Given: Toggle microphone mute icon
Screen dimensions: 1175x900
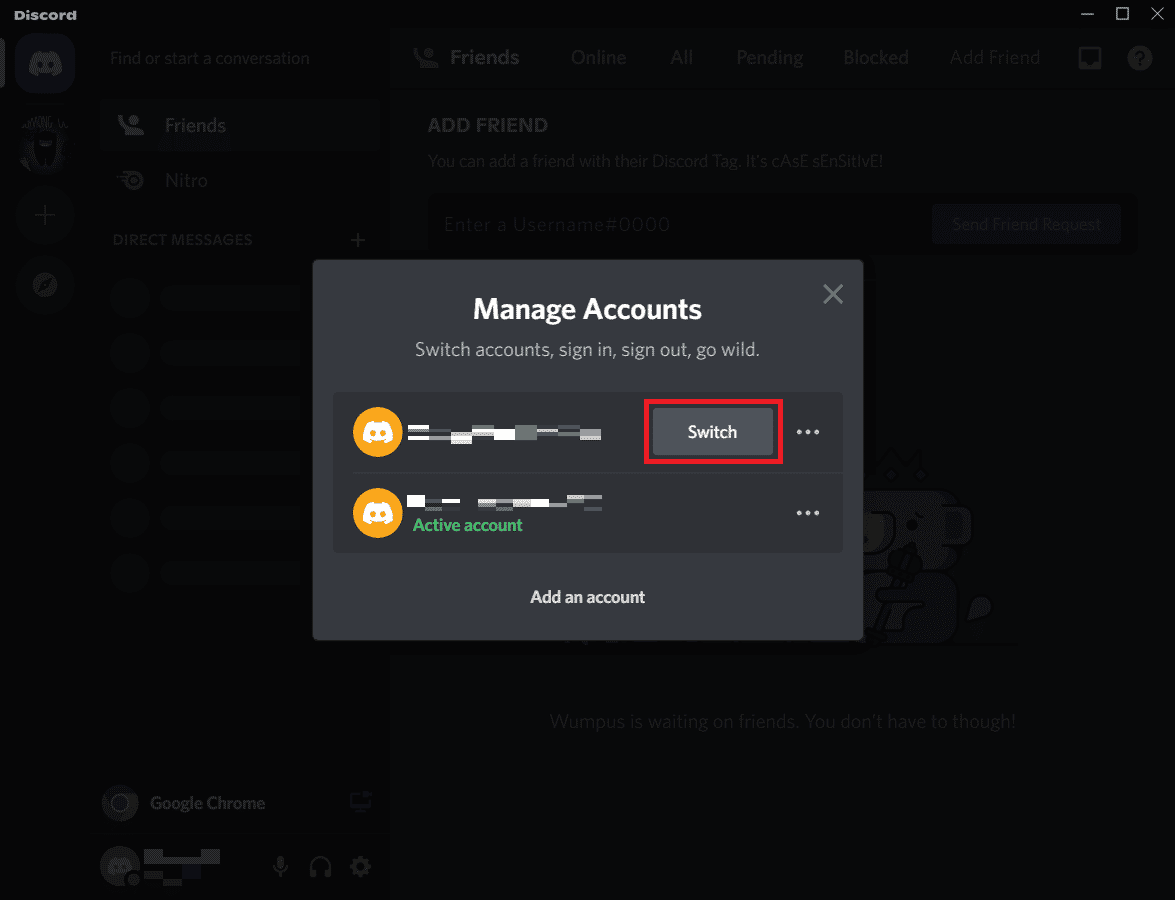Looking at the screenshot, I should click(280, 866).
